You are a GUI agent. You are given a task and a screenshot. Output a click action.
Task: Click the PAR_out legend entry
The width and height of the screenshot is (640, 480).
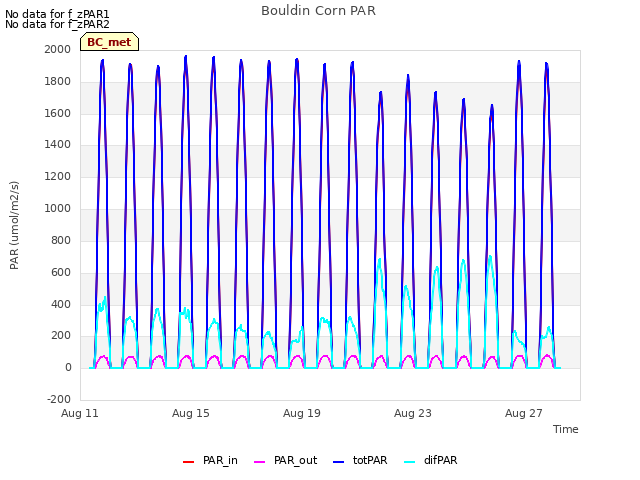pyautogui.click(x=285, y=460)
